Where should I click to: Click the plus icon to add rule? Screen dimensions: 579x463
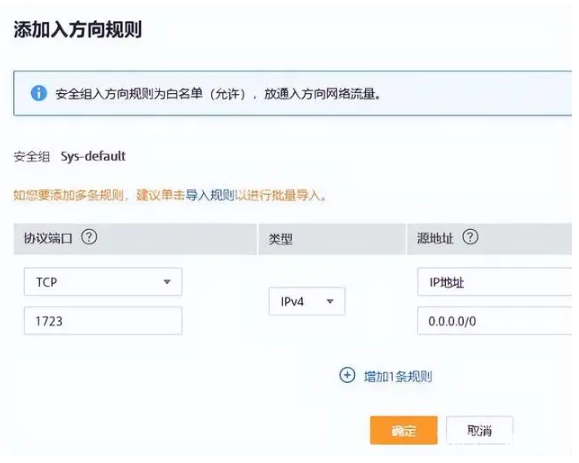coord(347,375)
